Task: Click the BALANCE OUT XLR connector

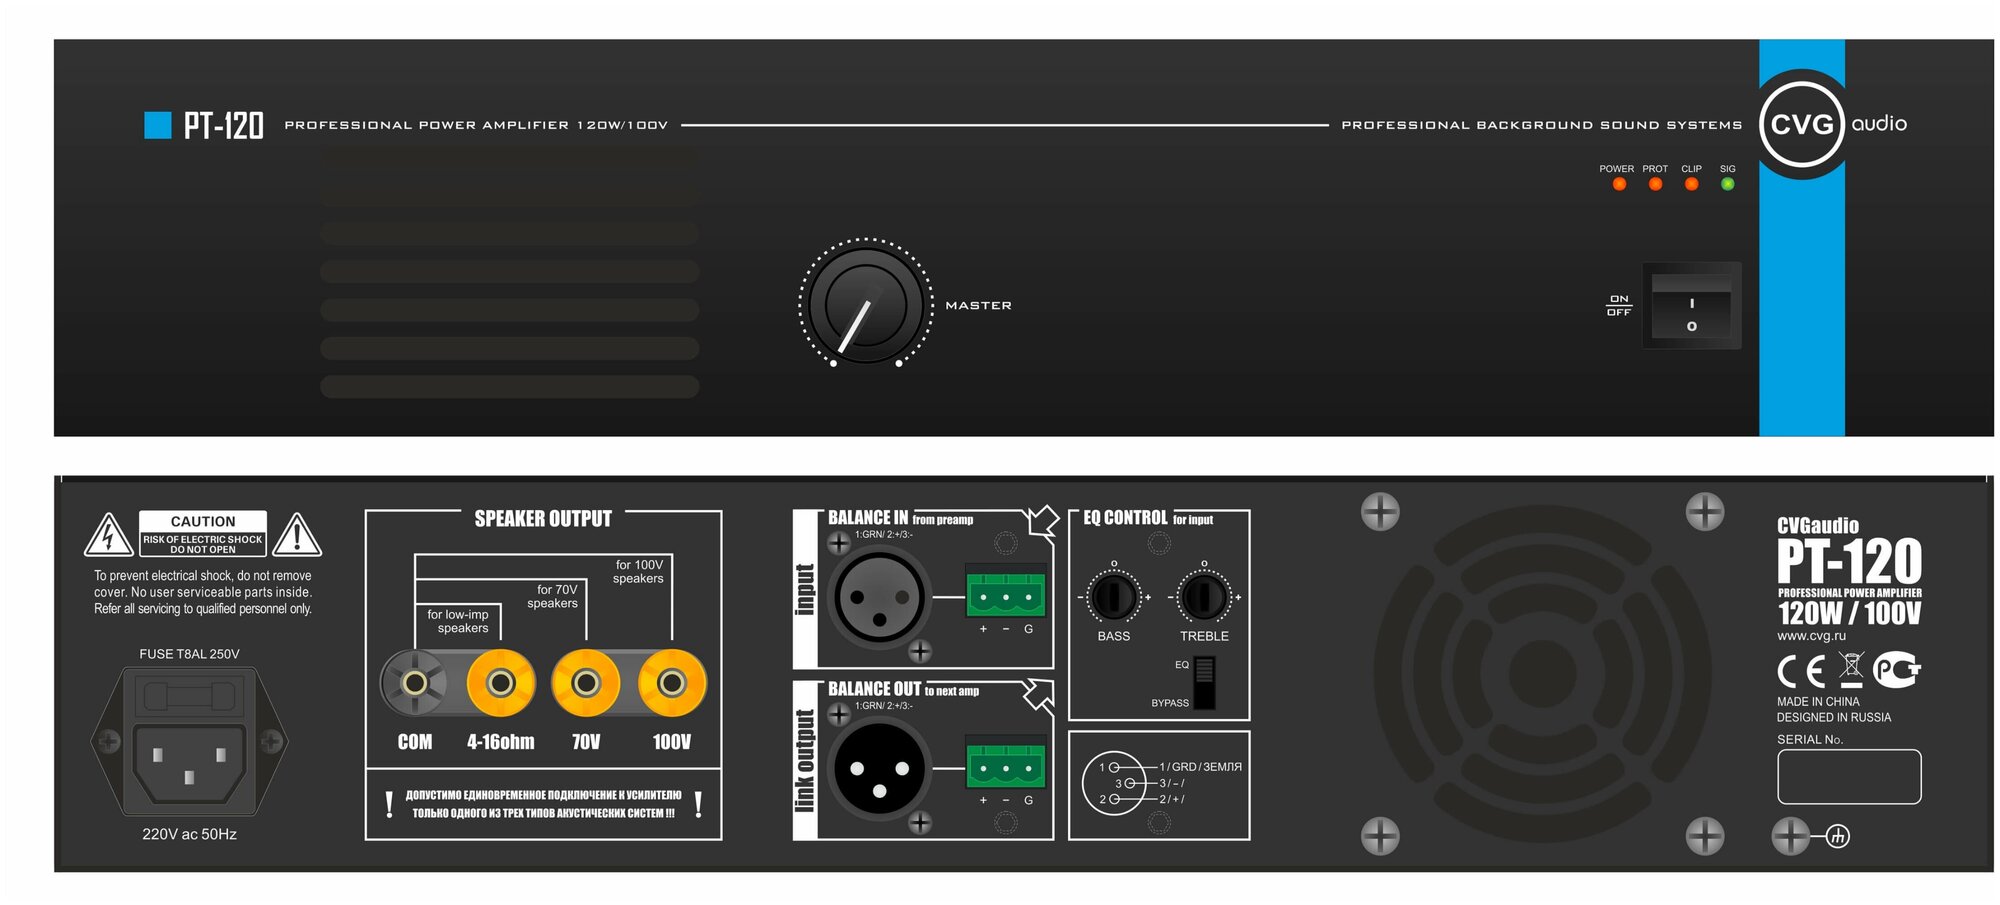Action: (x=879, y=769)
